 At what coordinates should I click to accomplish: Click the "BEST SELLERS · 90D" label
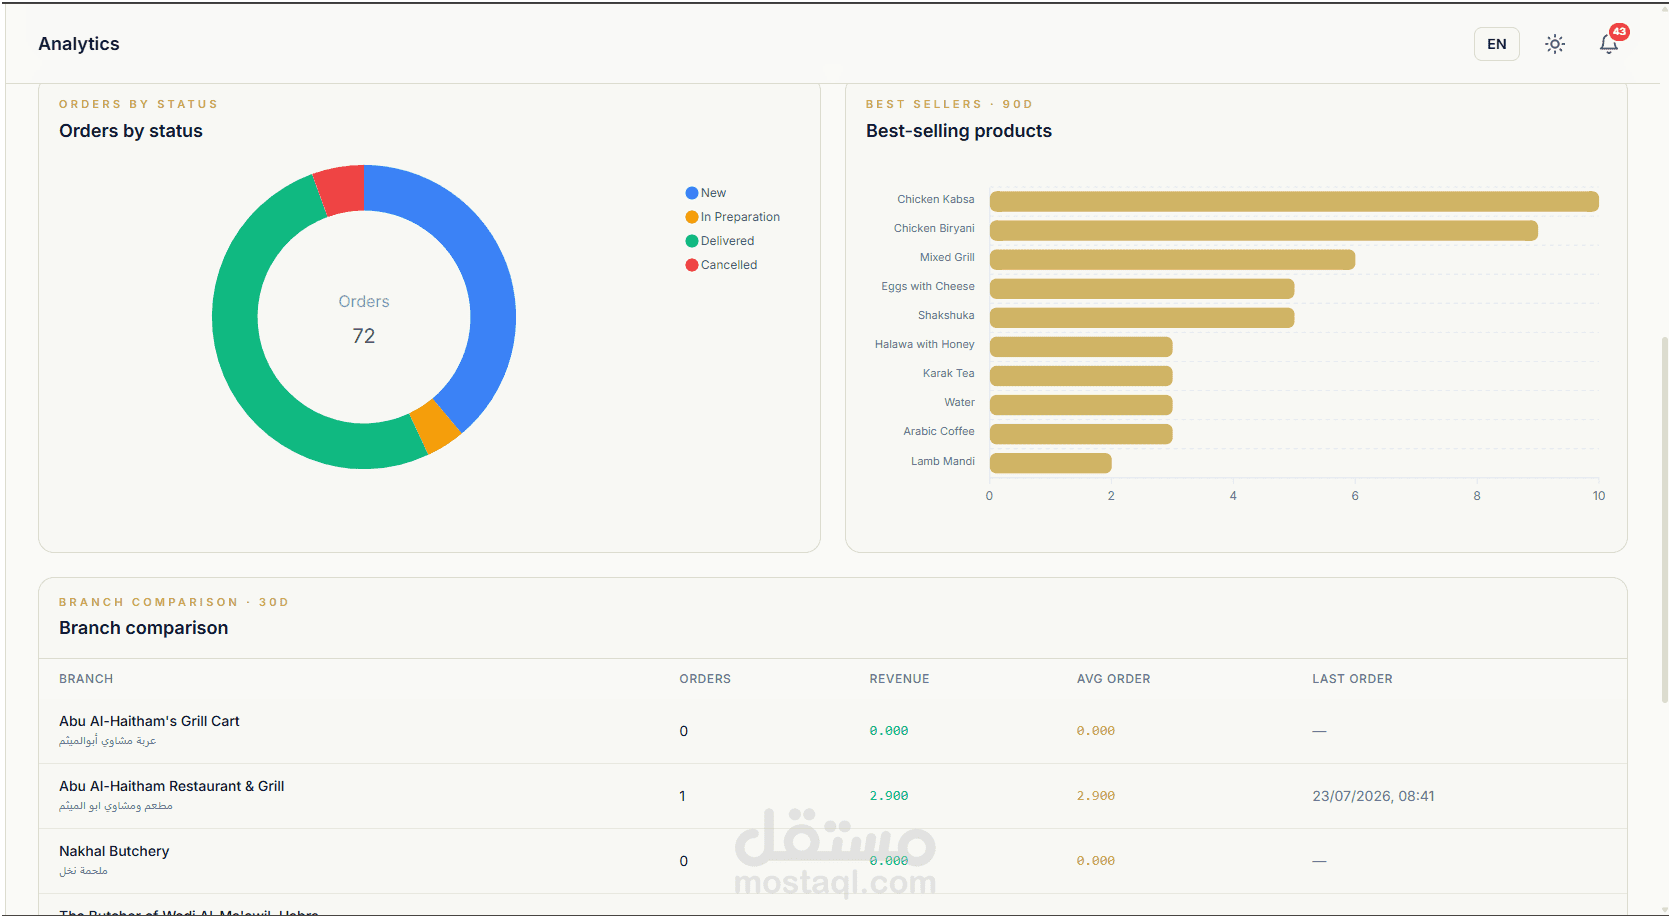949,104
